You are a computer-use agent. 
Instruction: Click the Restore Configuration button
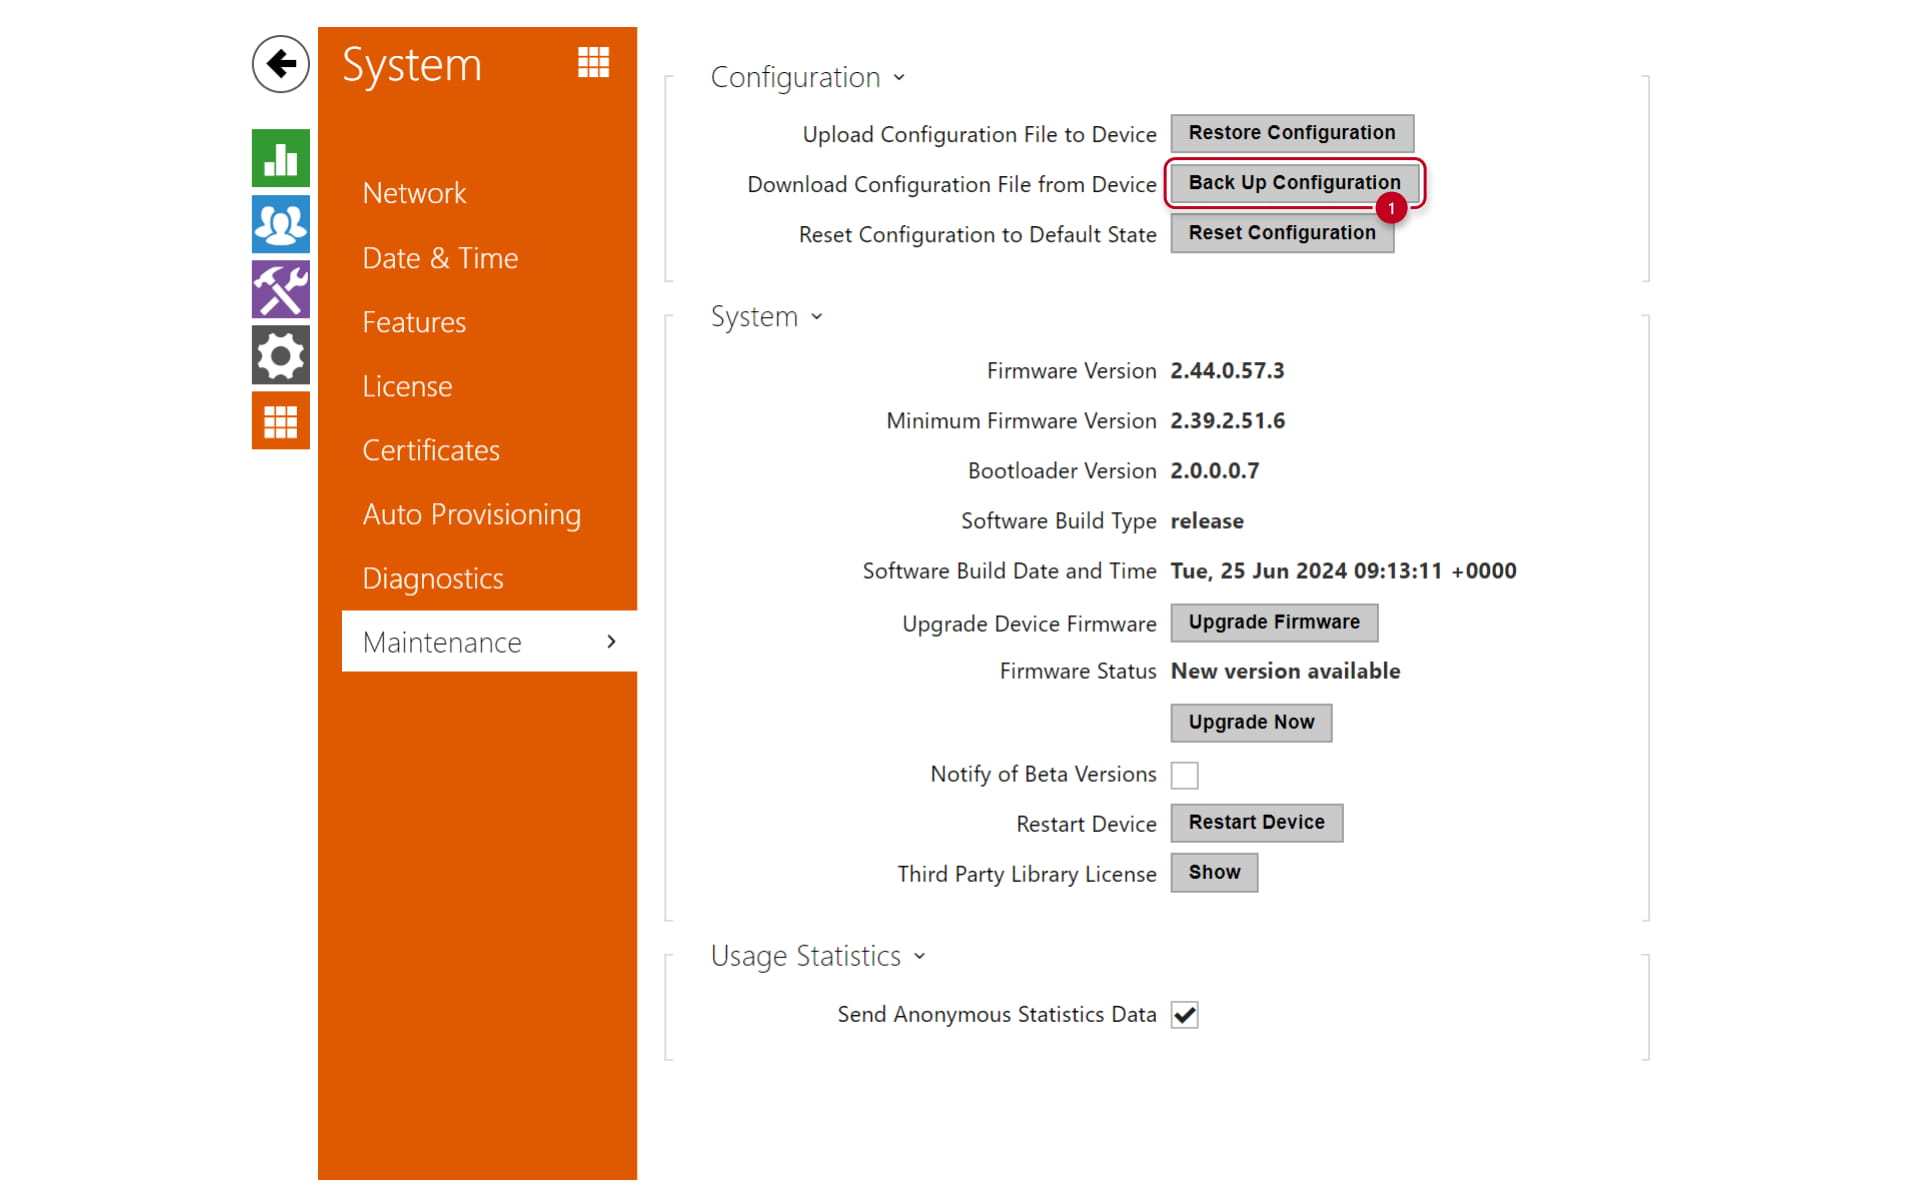1292,133
